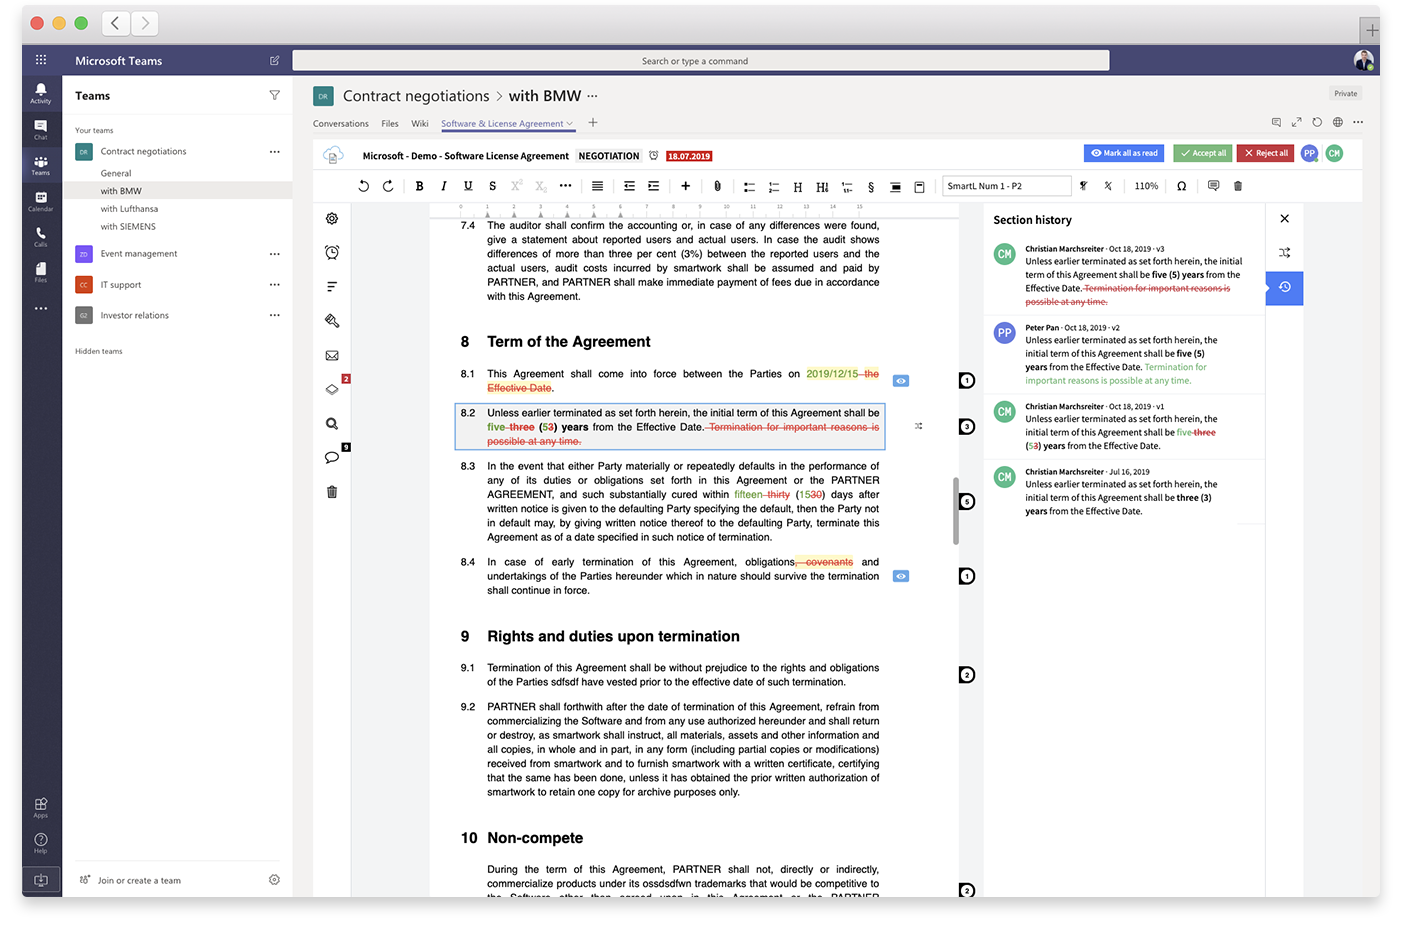1401x929 pixels.
Task: Open the Help icon in the sidebar
Action: click(x=41, y=843)
